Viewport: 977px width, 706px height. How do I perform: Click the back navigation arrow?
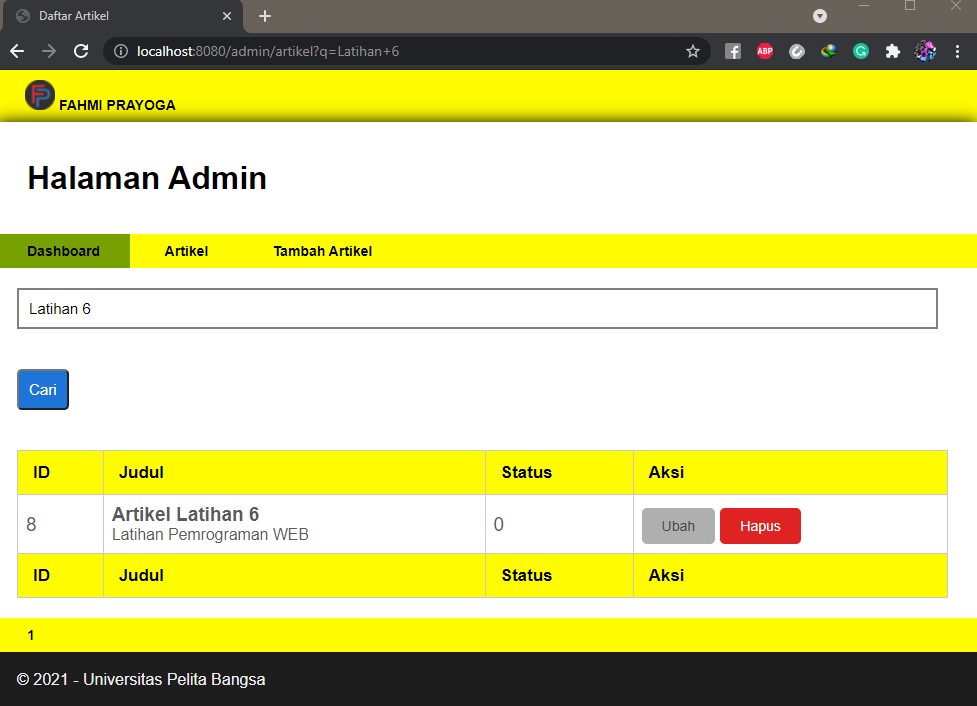point(16,50)
